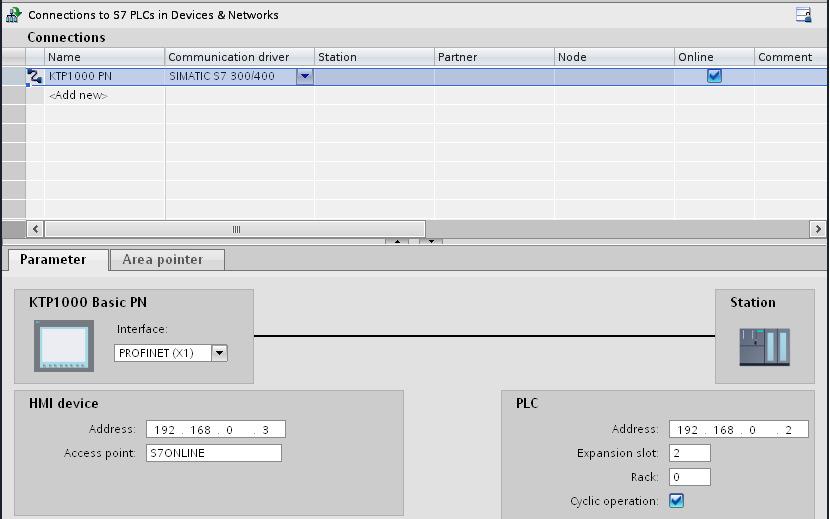Screen dimensions: 830x519
Task: Click the PLC Address field
Action: tap(739, 429)
